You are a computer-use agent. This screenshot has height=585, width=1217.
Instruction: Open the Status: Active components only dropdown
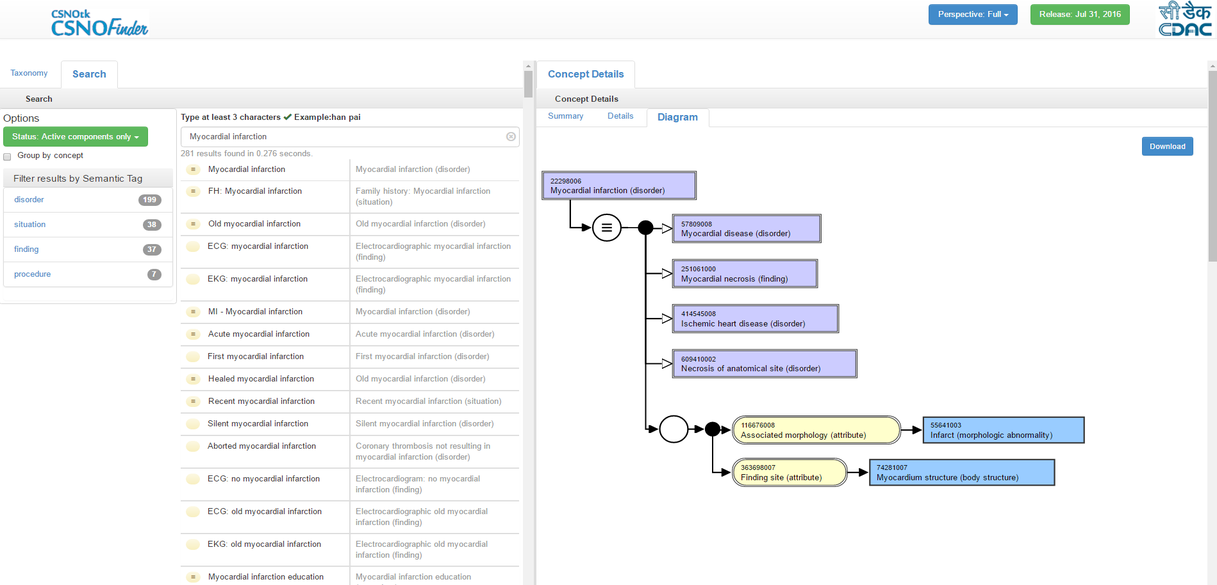75,136
